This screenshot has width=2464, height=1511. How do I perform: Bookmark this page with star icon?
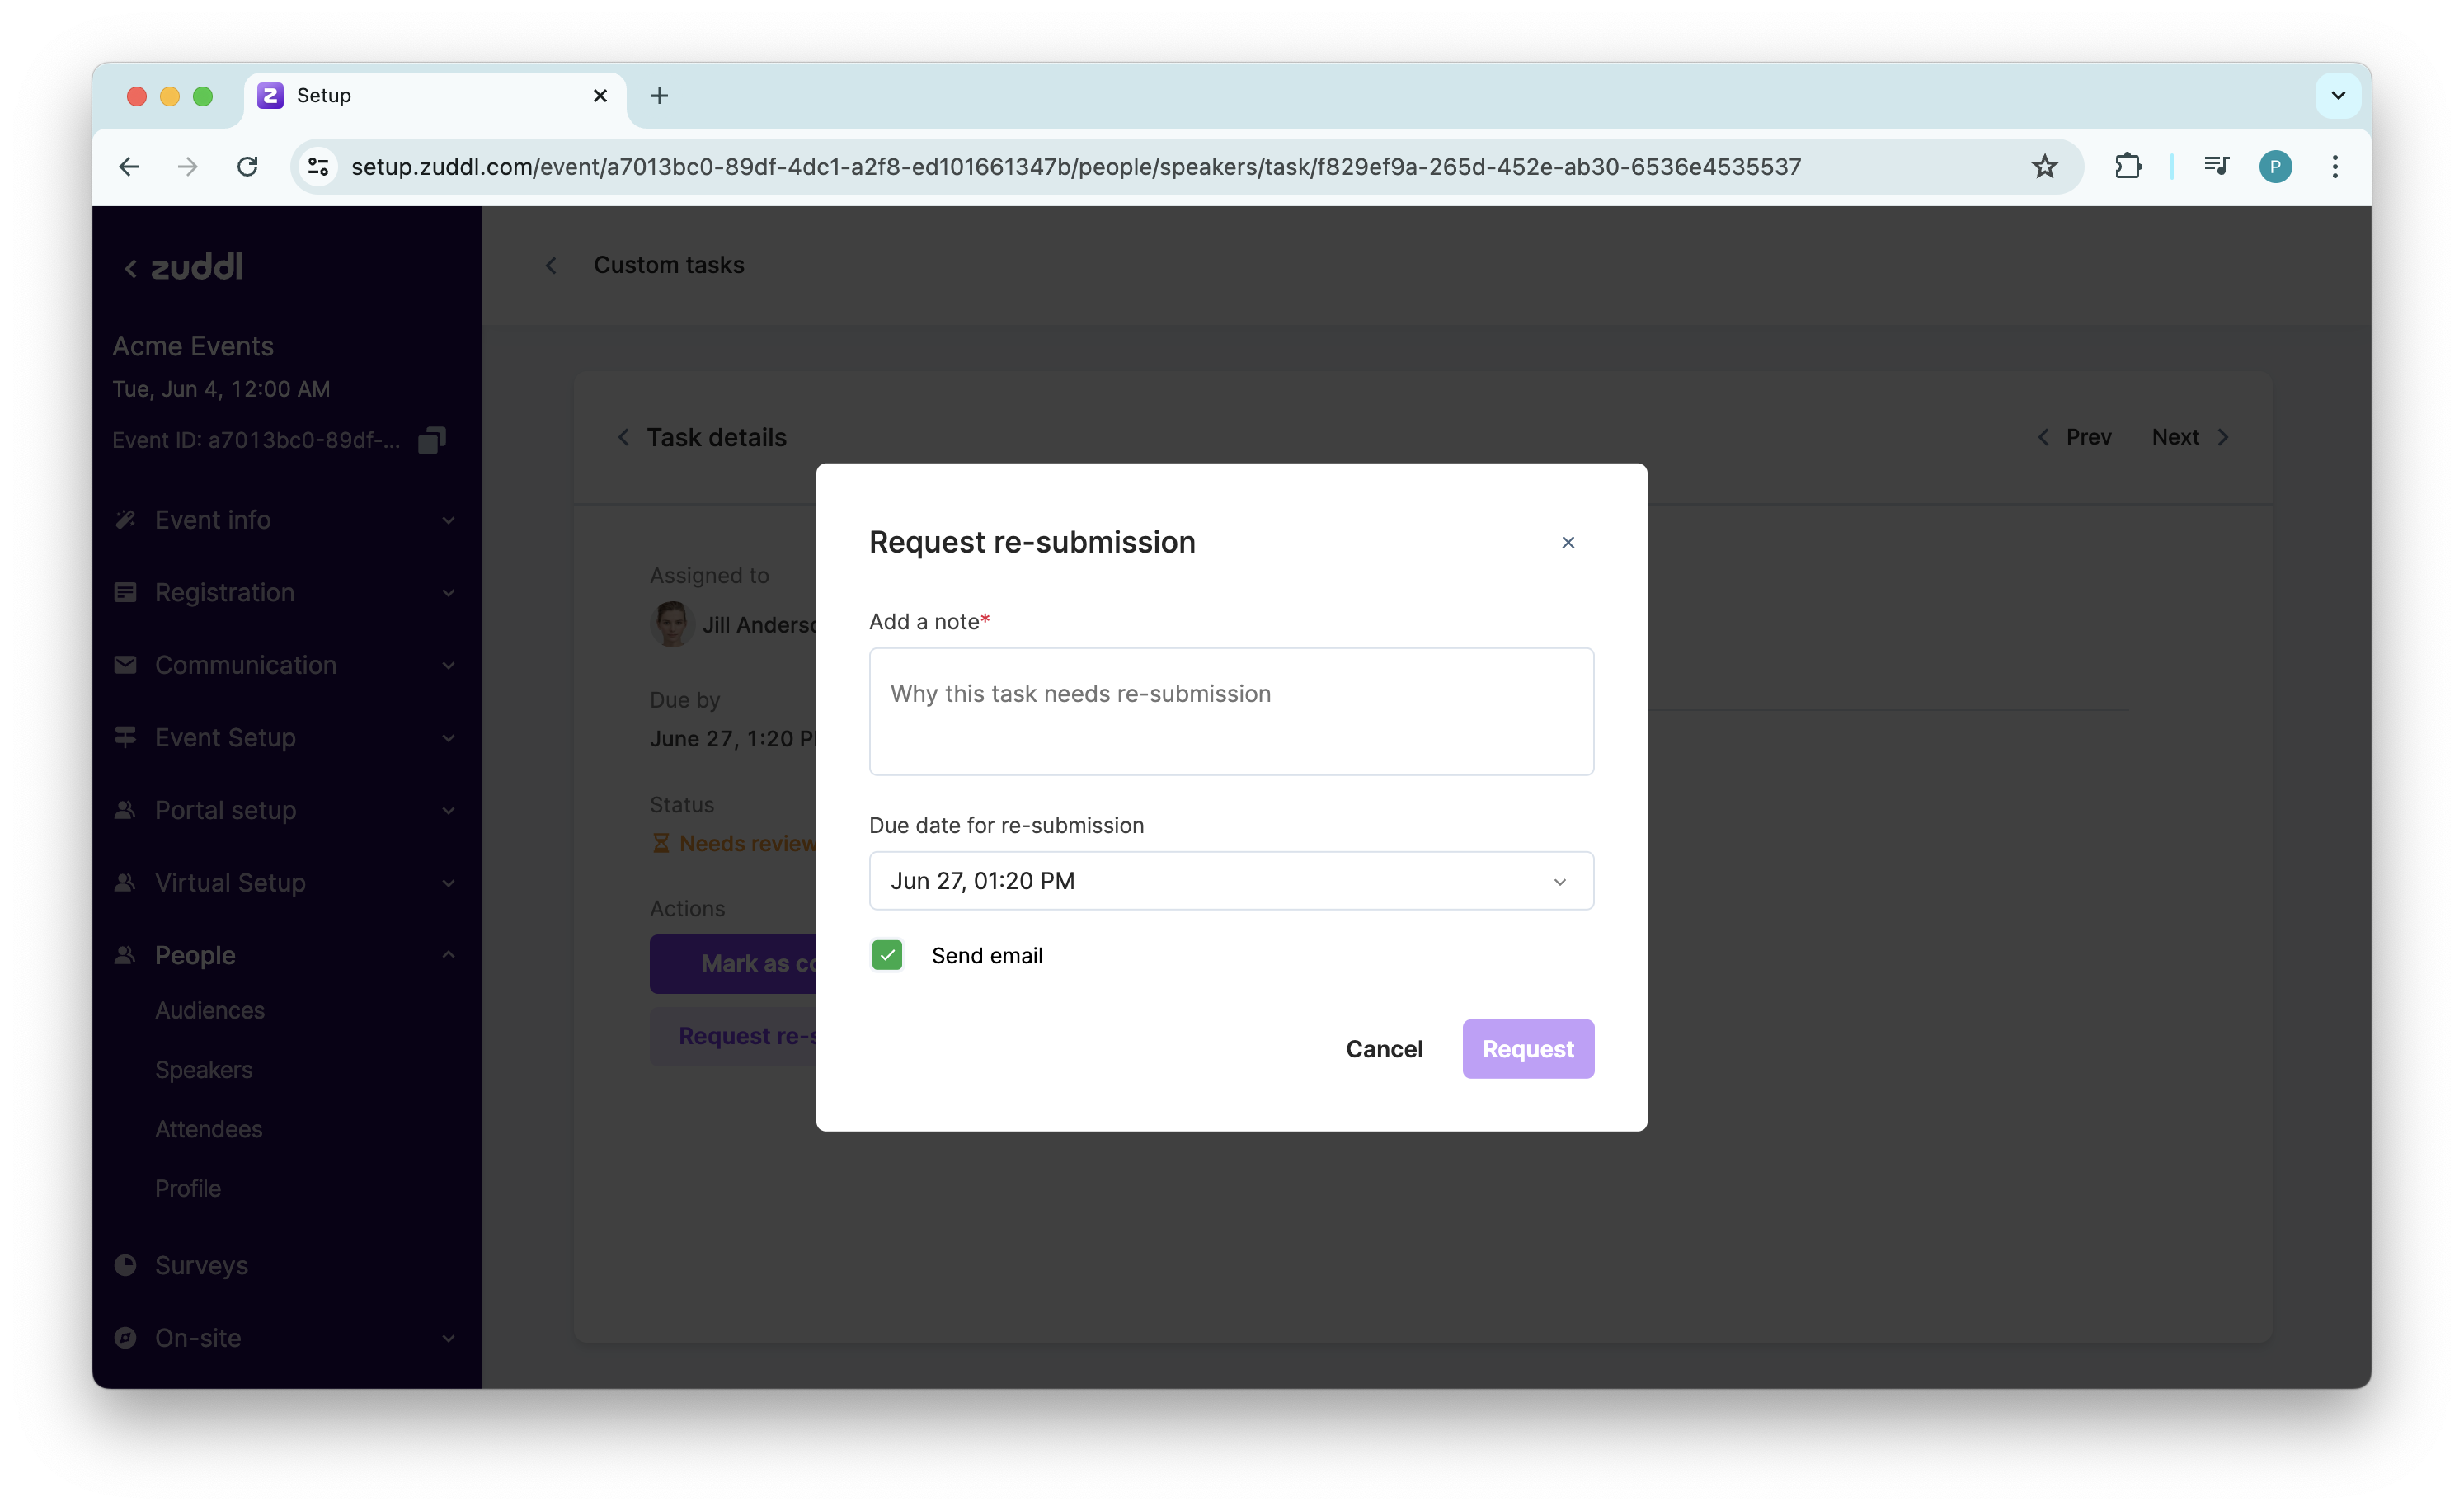(2044, 166)
